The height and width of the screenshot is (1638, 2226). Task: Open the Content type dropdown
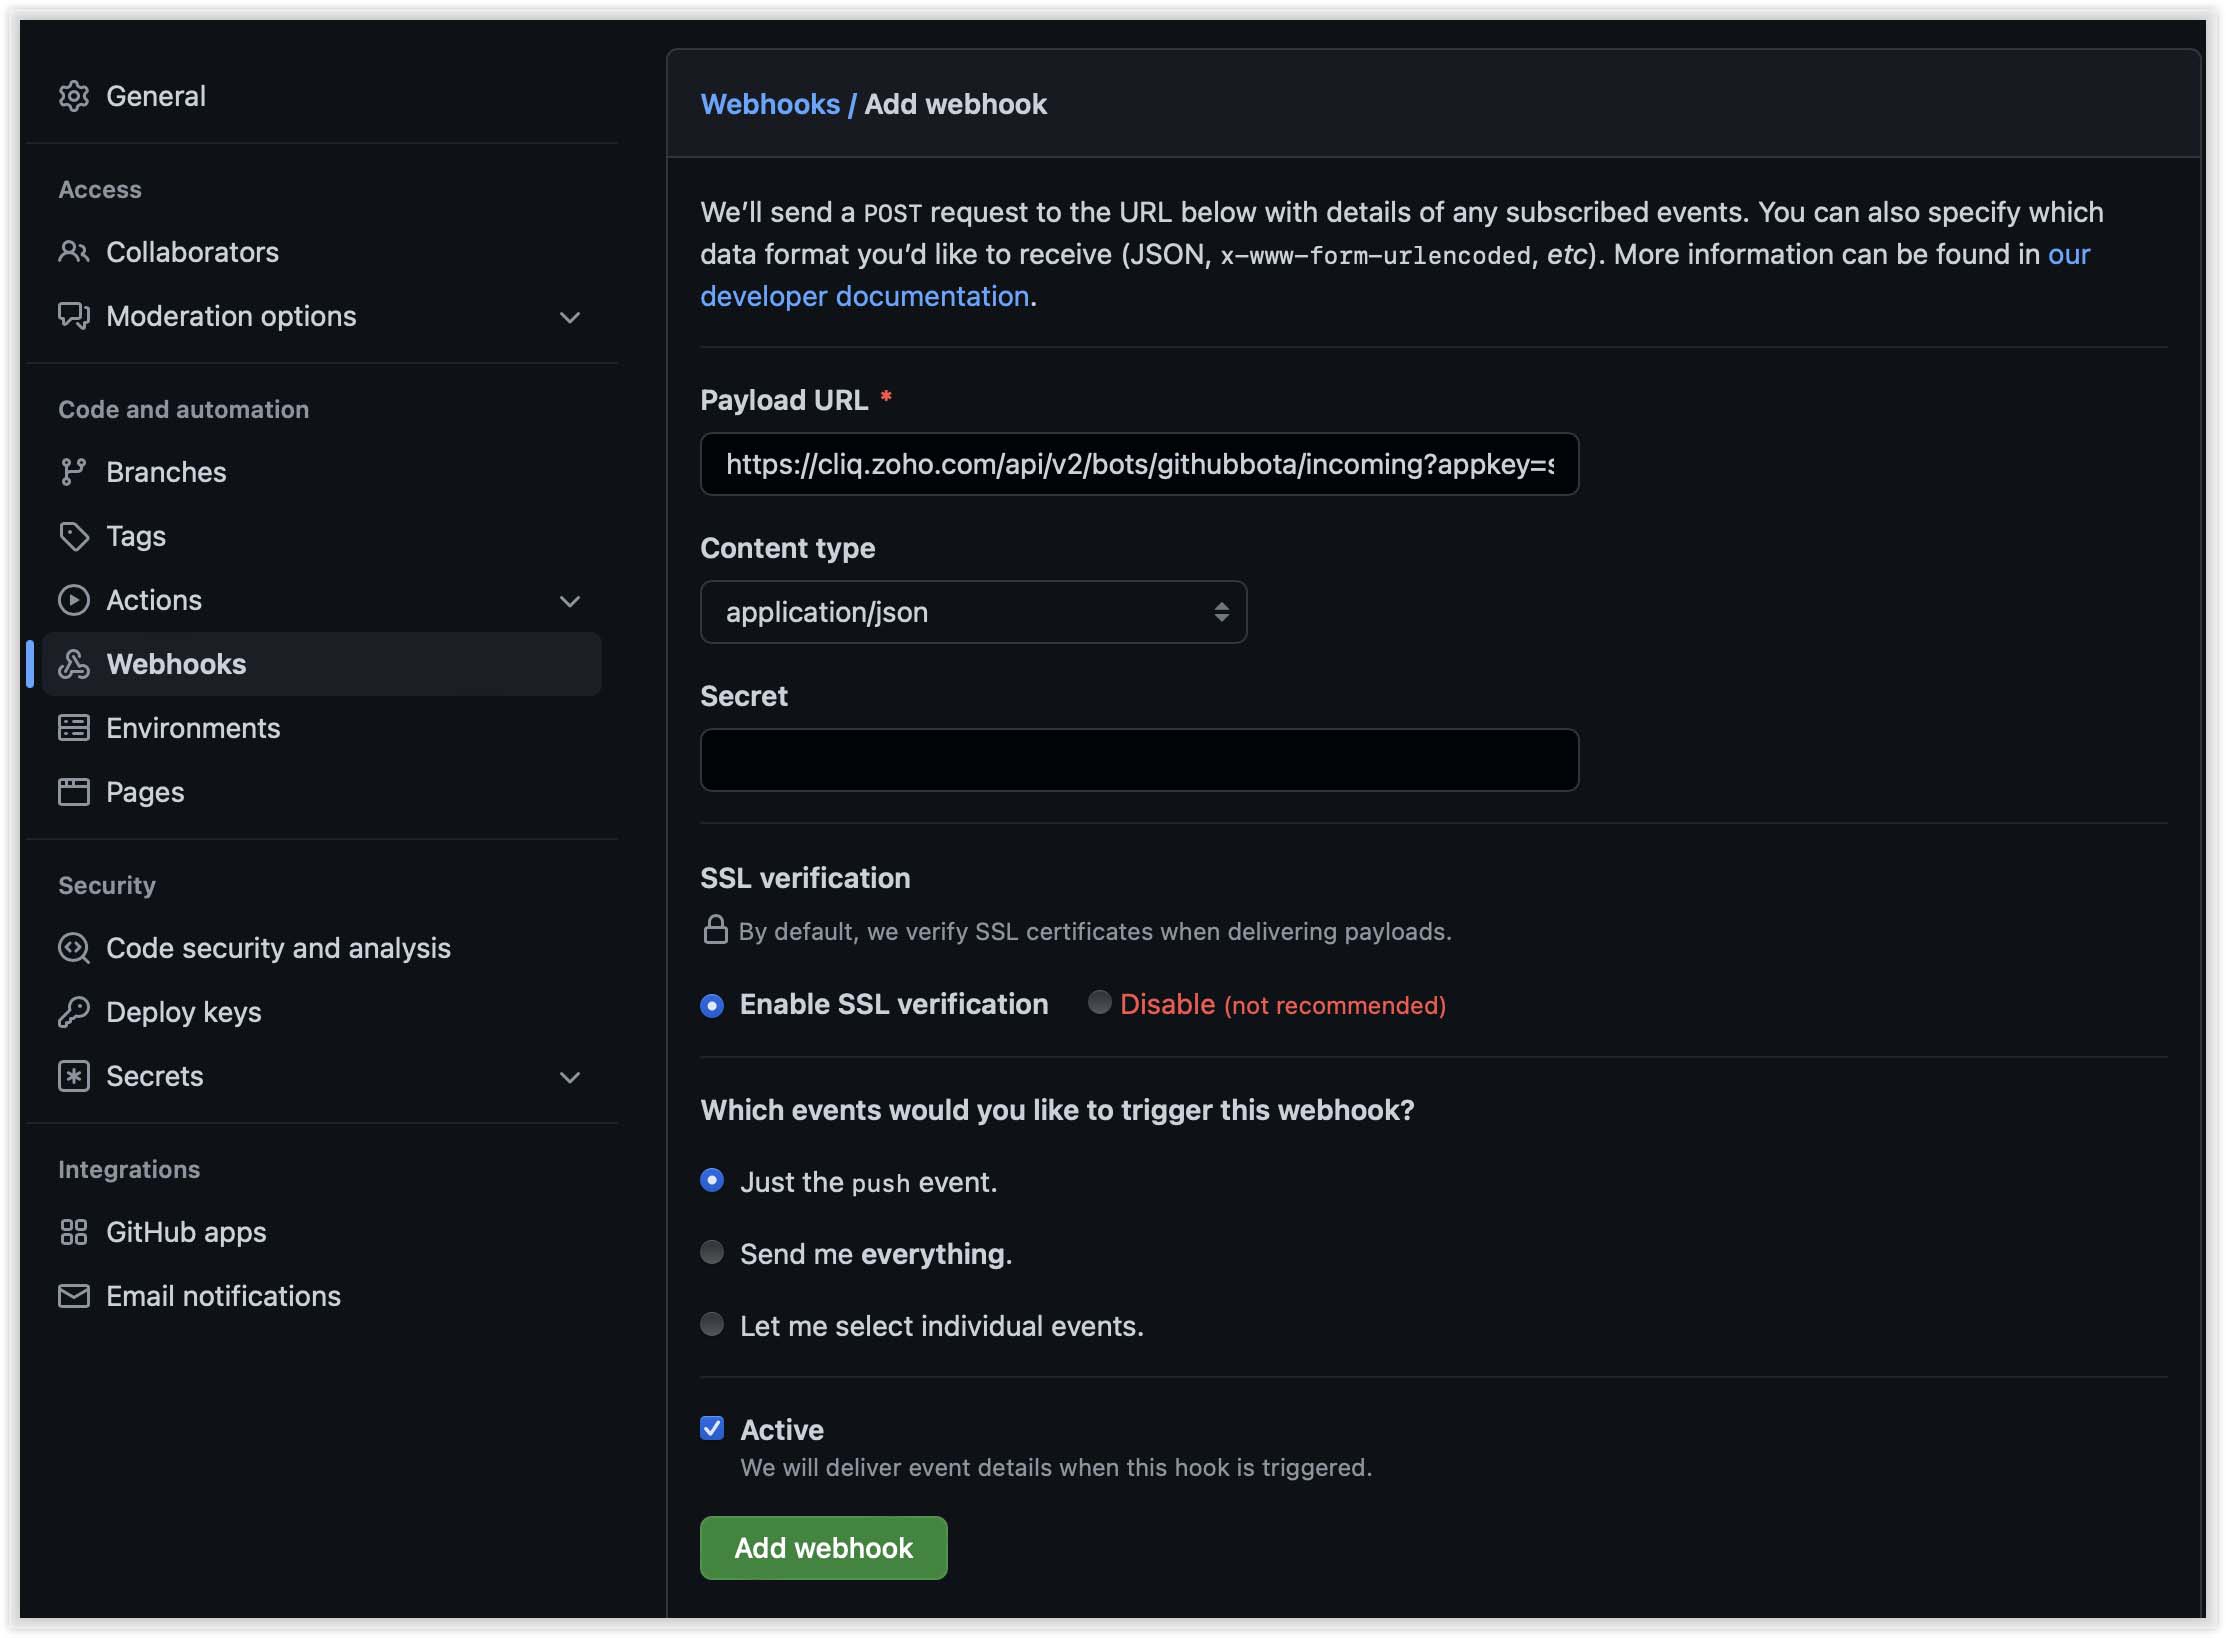pos(973,612)
